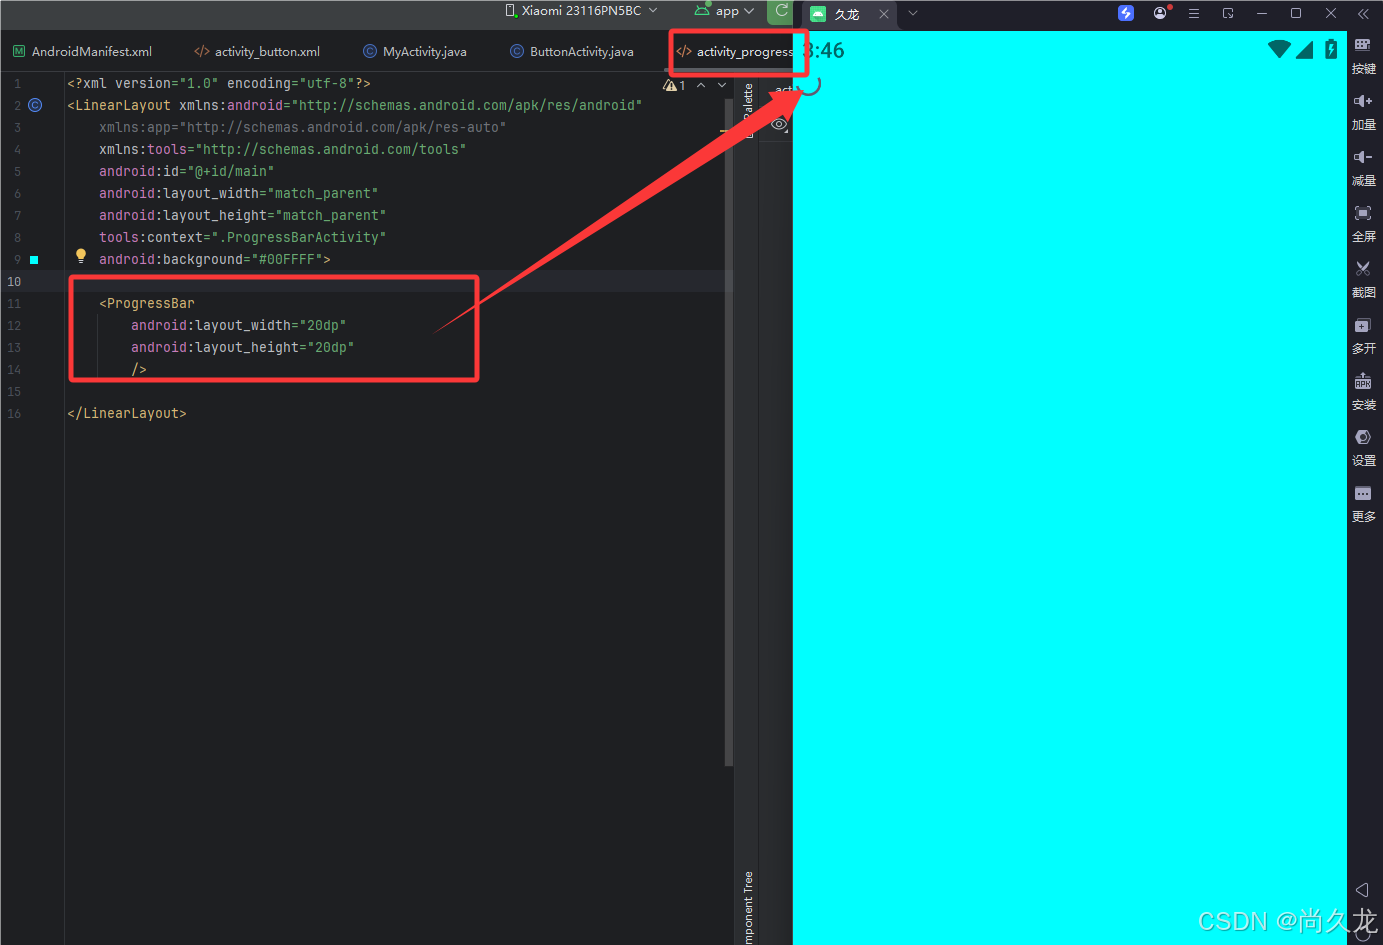Open the emulator user account icon
Screen dimensions: 1383x945
1161,13
